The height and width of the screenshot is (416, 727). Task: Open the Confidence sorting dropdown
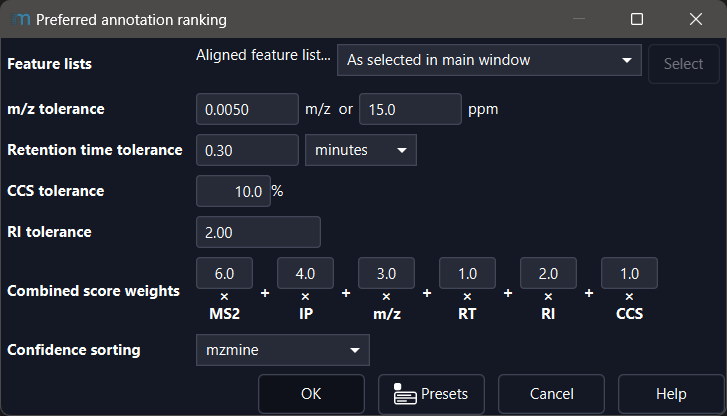[282, 350]
